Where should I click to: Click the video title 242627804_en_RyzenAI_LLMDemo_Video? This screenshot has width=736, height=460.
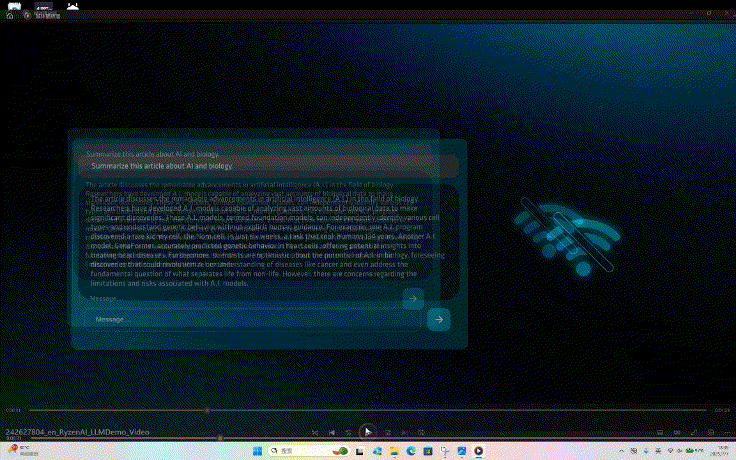78,432
